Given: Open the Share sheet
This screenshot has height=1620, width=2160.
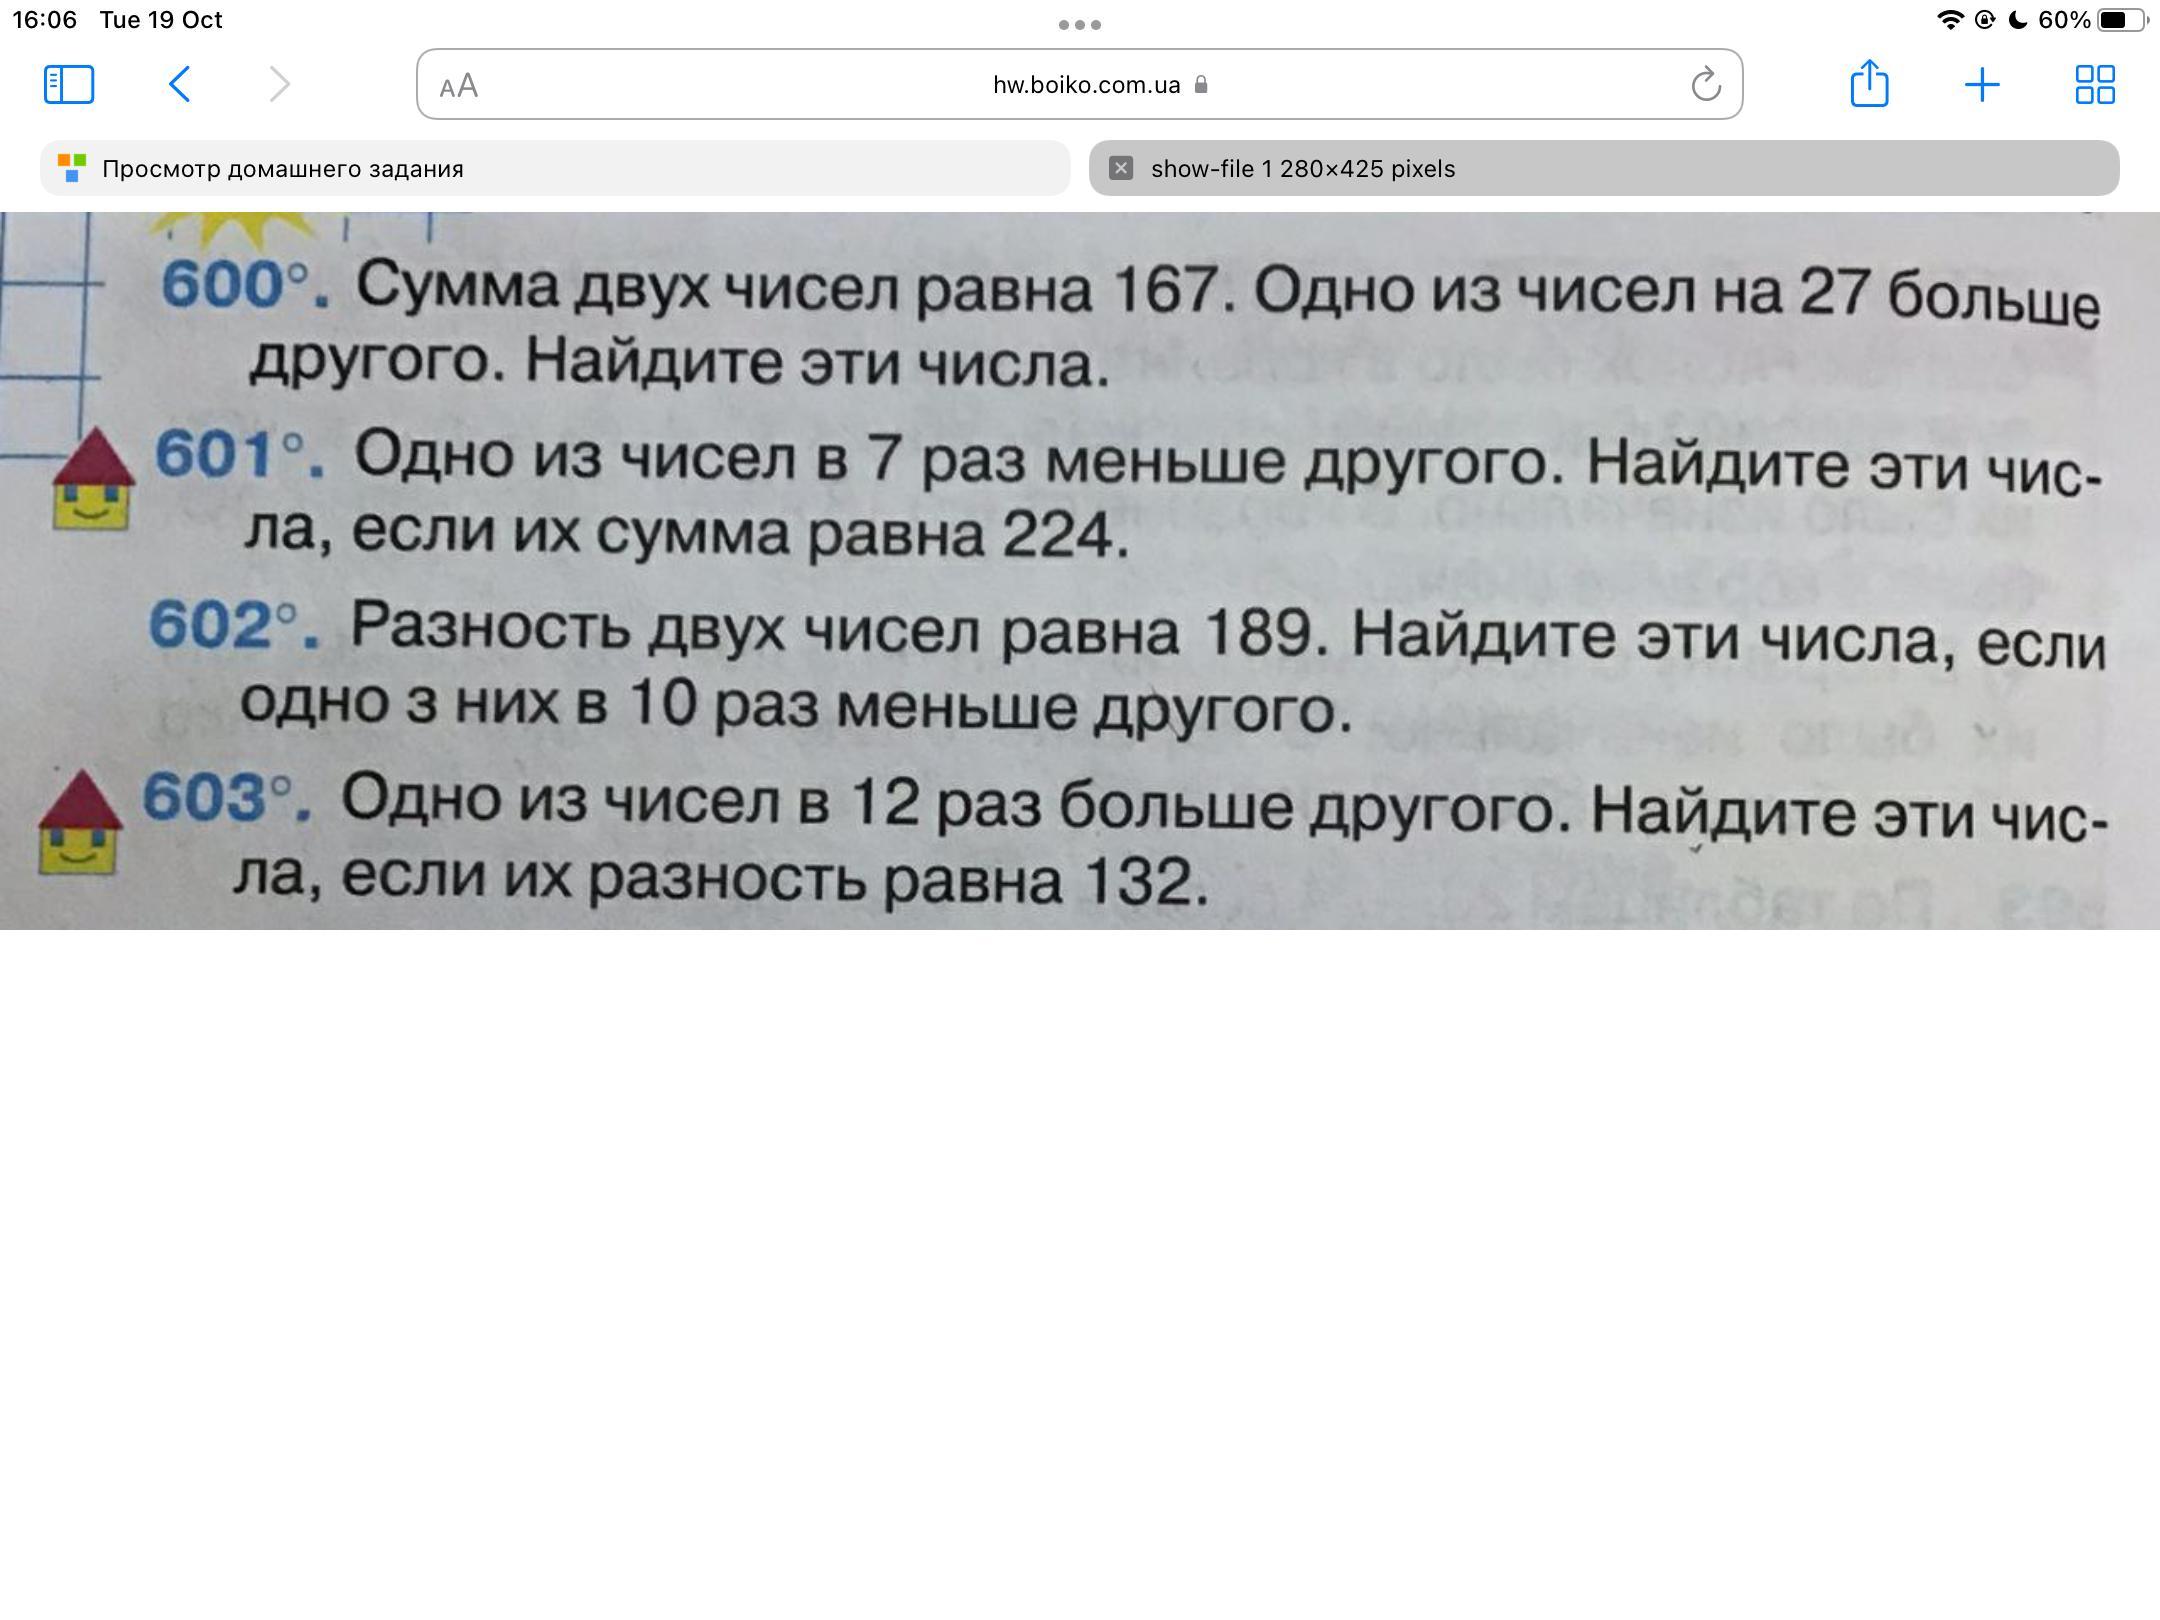Looking at the screenshot, I should coord(1869,83).
